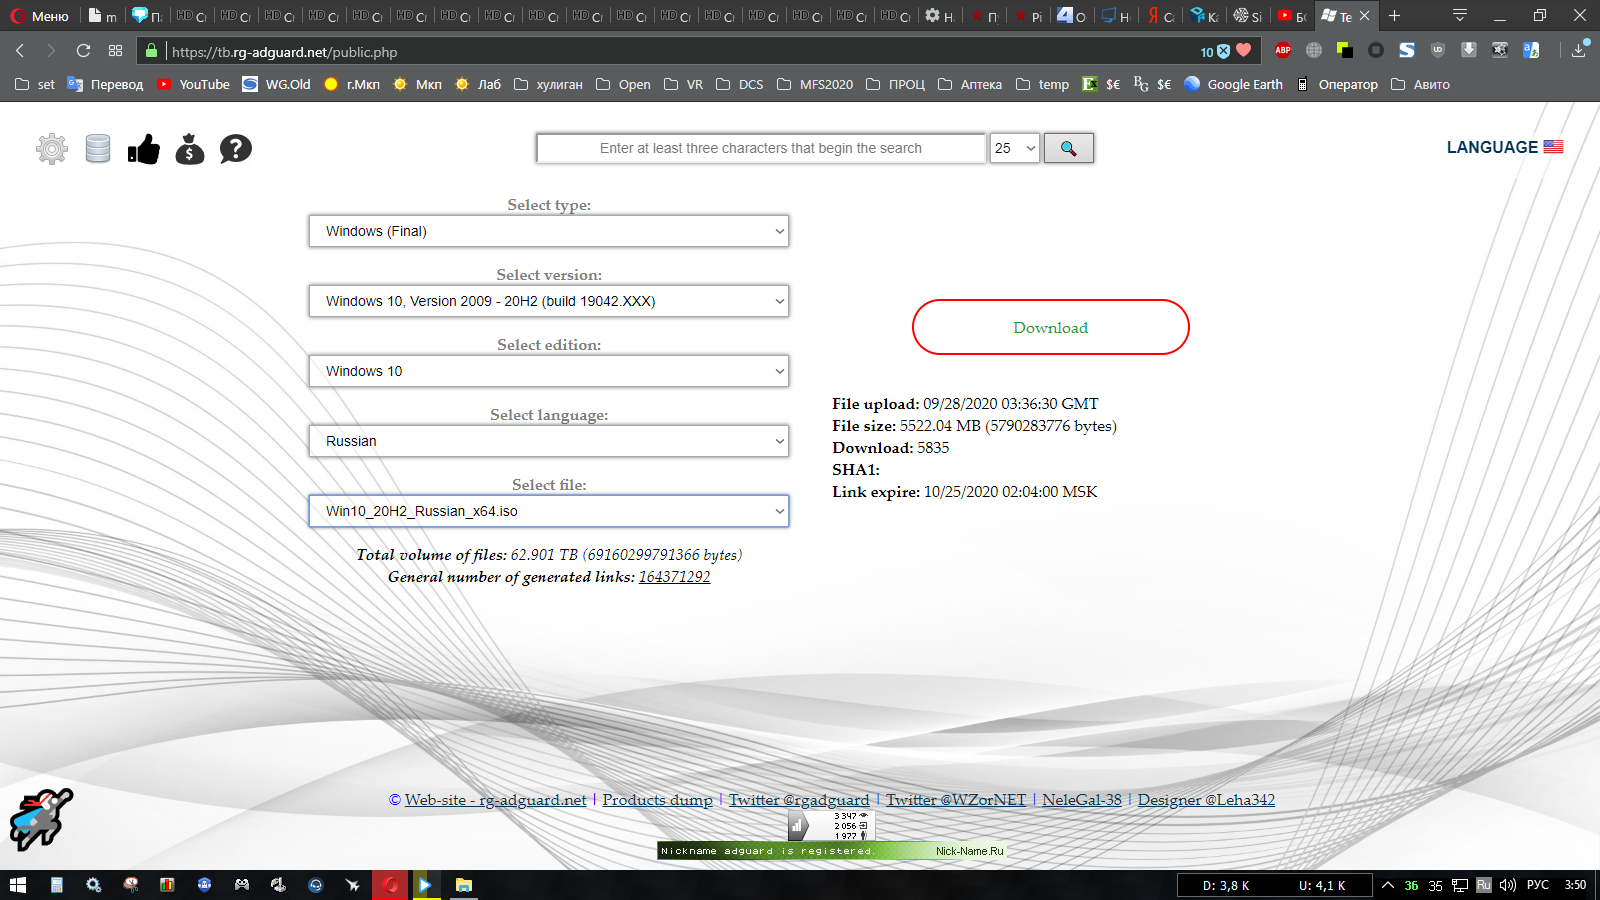Click the ABP extension icon
This screenshot has height=900, width=1600.
pos(1283,50)
